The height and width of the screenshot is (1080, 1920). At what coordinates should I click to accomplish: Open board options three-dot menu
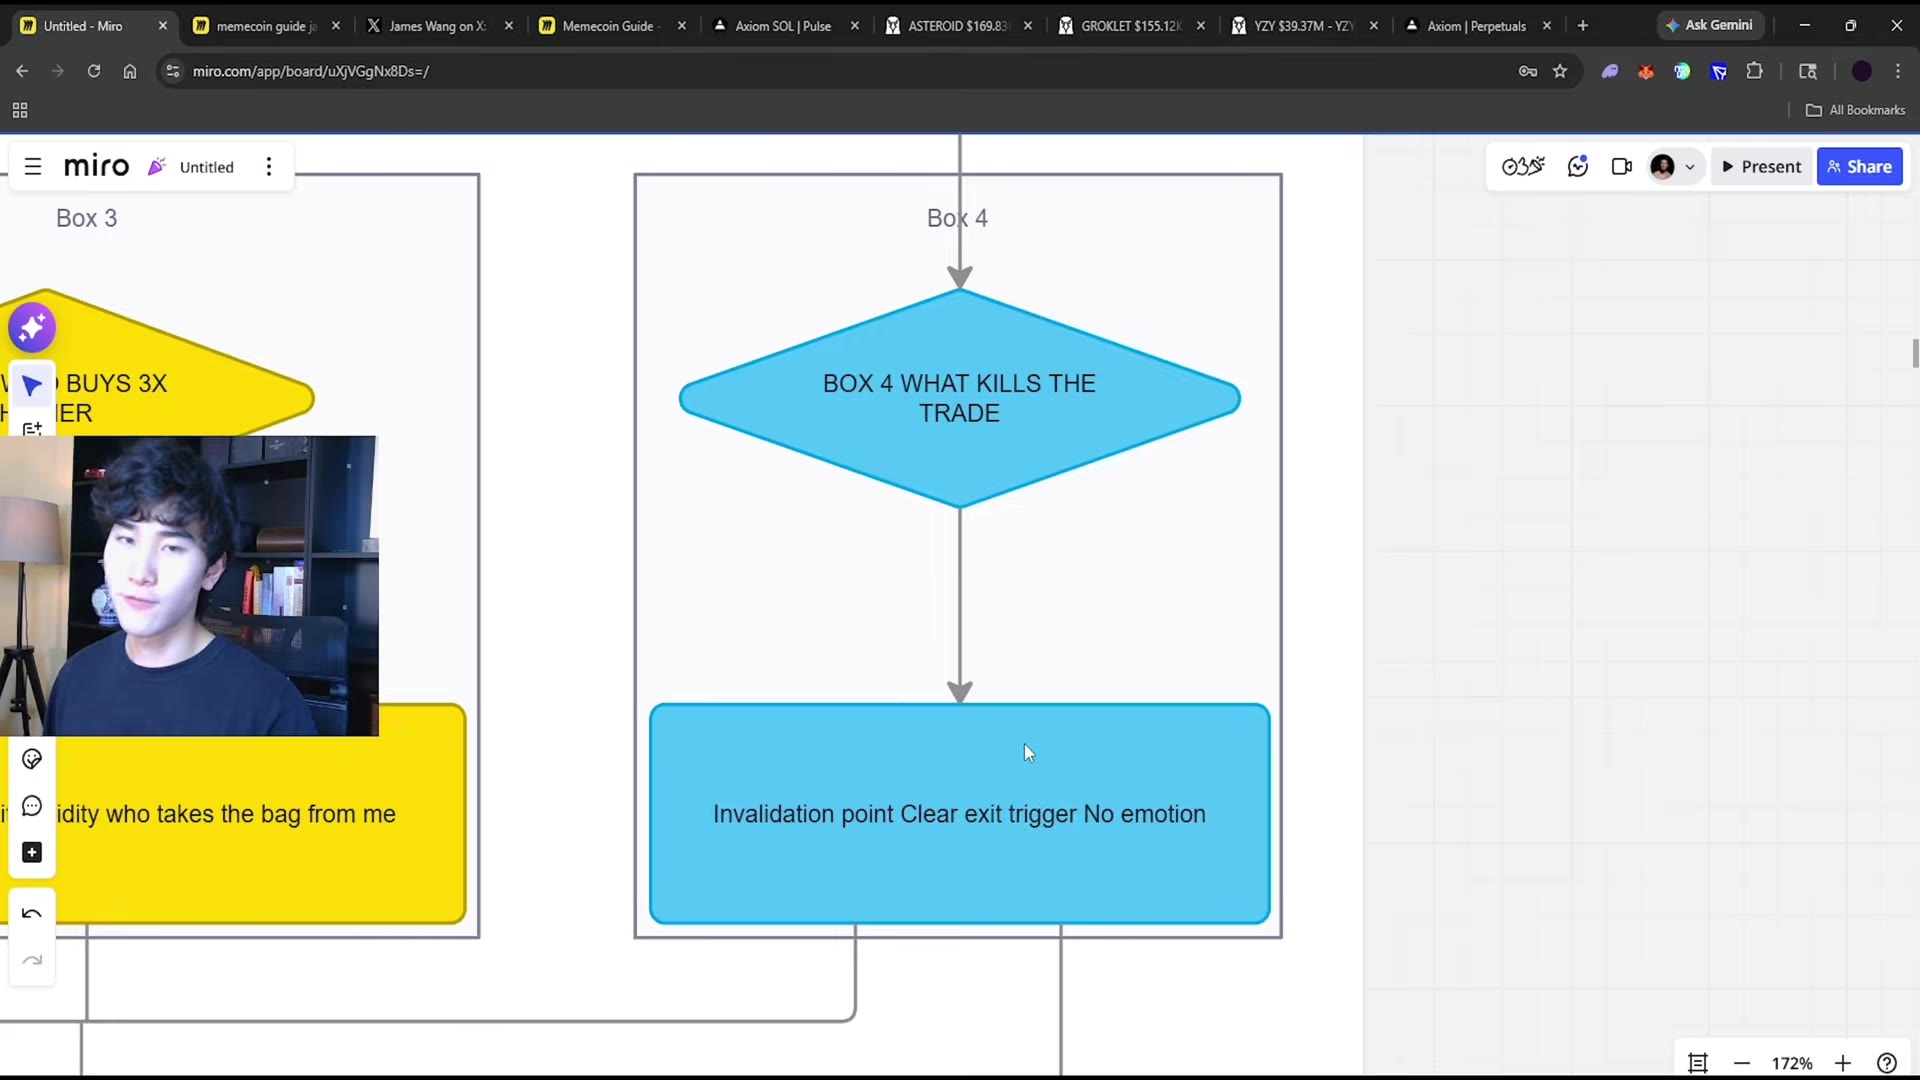click(268, 167)
